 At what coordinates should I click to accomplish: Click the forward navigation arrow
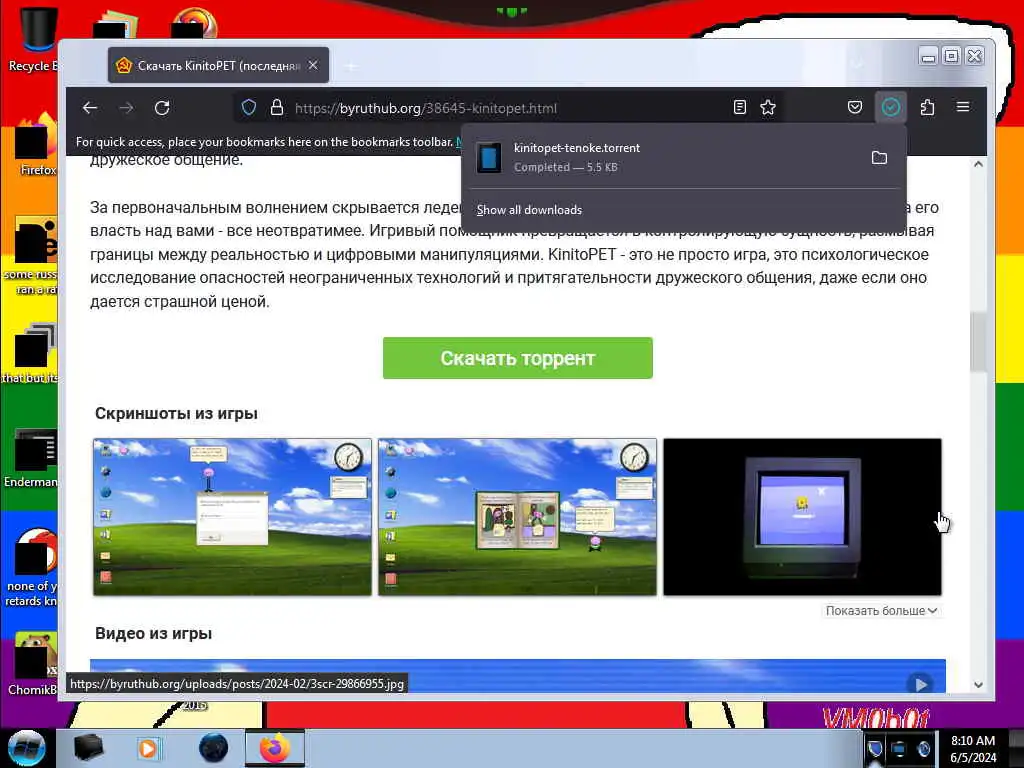coord(126,108)
